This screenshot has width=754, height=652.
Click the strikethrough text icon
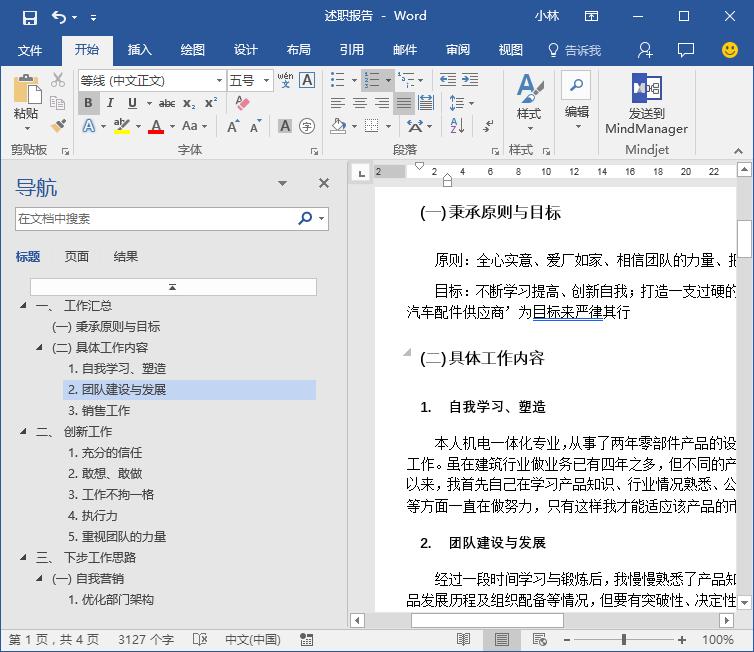pos(166,103)
